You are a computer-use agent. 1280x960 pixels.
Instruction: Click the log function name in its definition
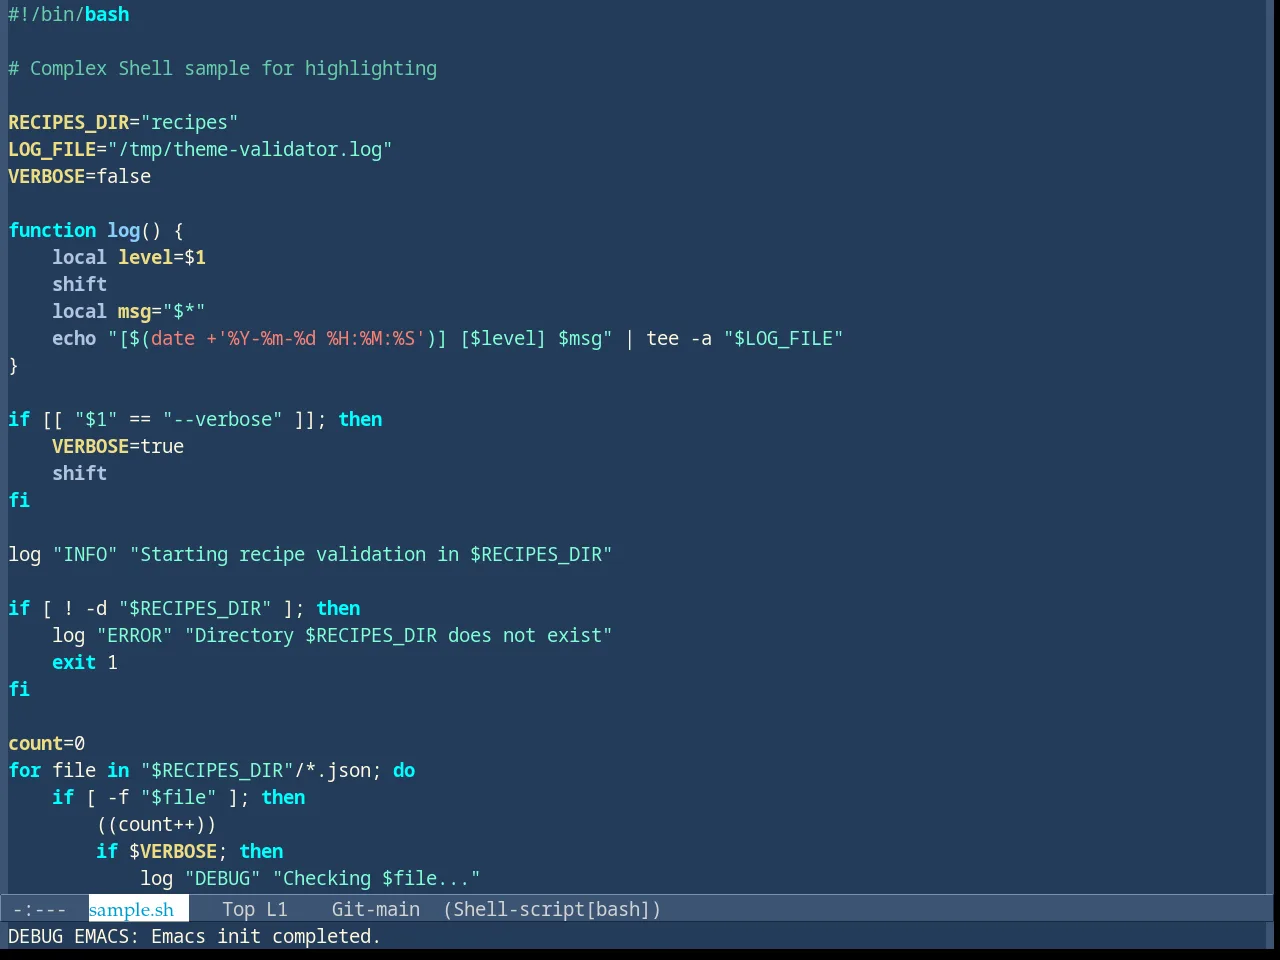124,230
